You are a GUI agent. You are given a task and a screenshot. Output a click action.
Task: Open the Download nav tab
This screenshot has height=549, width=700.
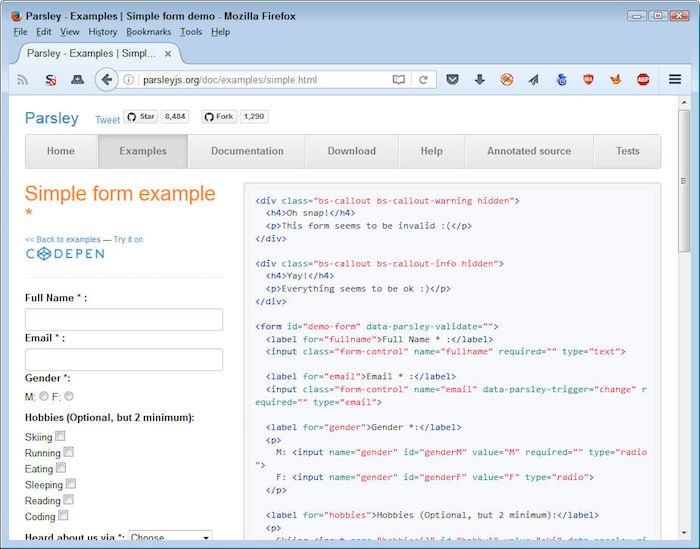(x=352, y=151)
